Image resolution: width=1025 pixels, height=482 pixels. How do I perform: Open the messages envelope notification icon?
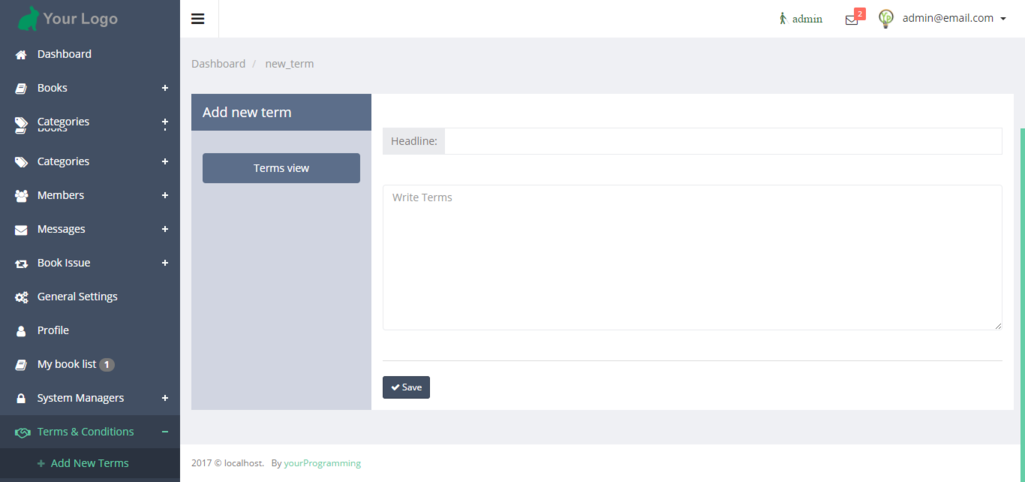(852, 19)
